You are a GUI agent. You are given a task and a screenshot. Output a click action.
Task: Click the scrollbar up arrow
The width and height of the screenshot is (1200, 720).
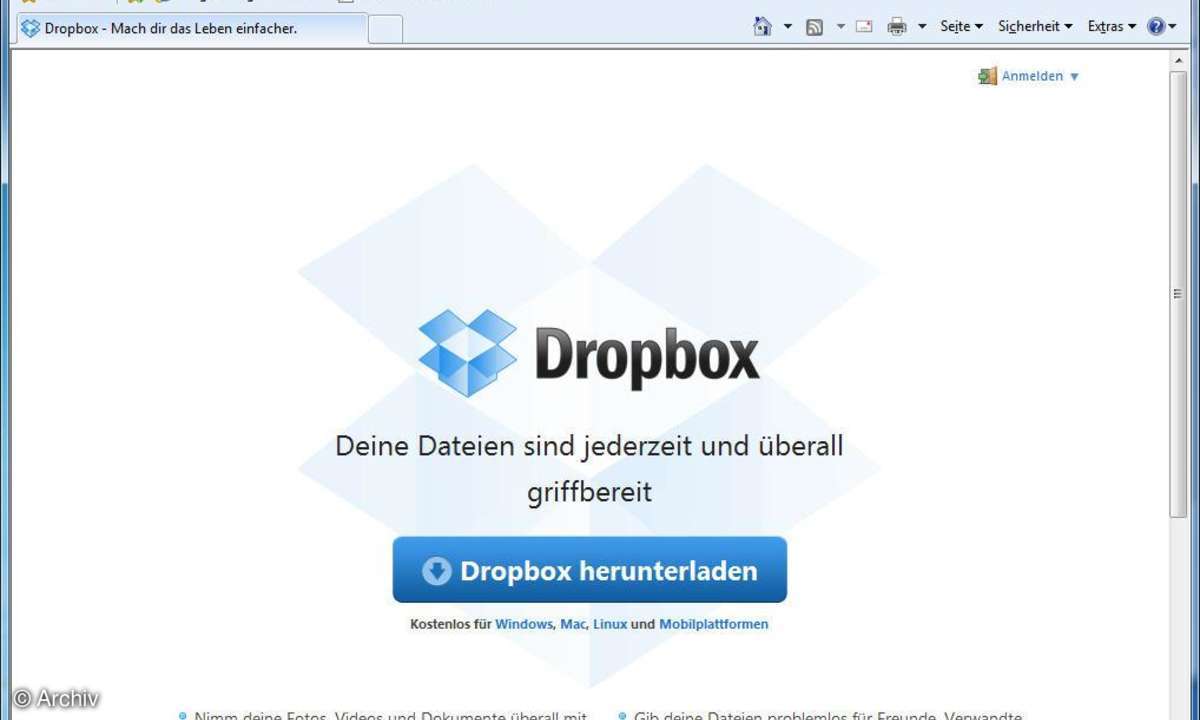(1177, 61)
